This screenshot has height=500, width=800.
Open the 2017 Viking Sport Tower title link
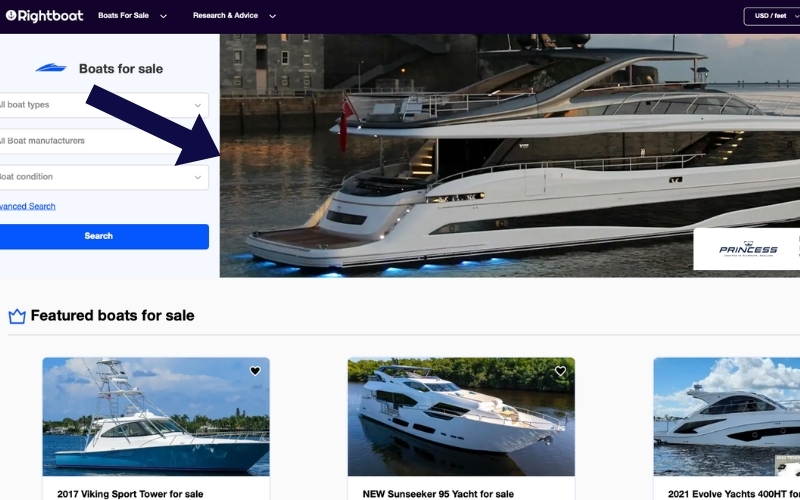[130, 494]
